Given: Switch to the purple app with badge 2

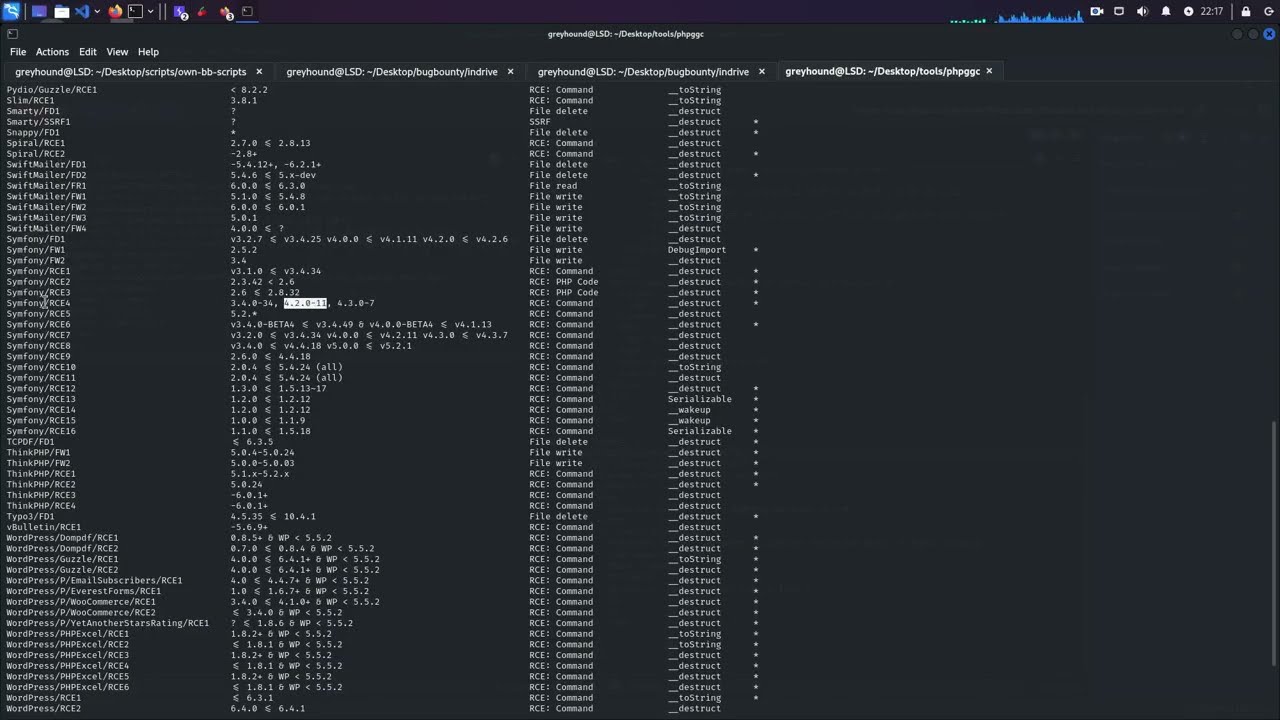Looking at the screenshot, I should point(181,12).
